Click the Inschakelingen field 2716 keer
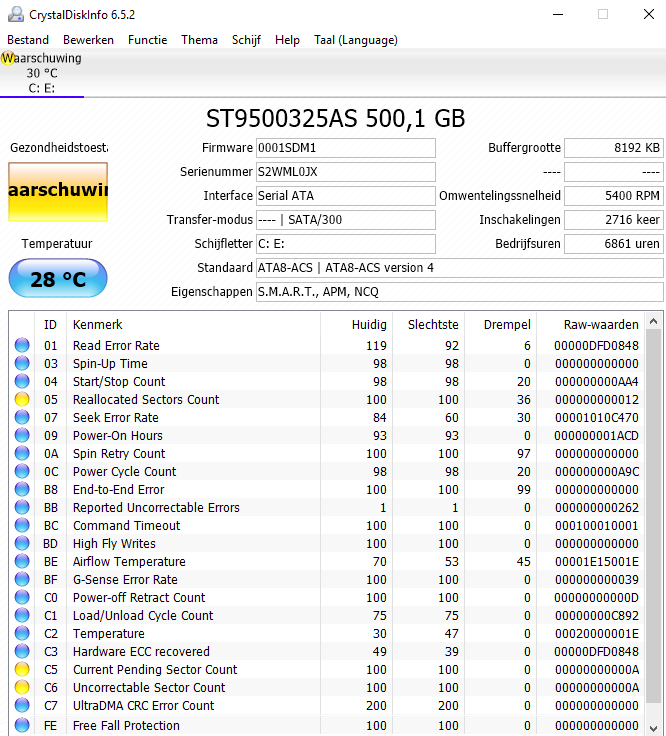This screenshot has width=666, height=736. coord(613,220)
